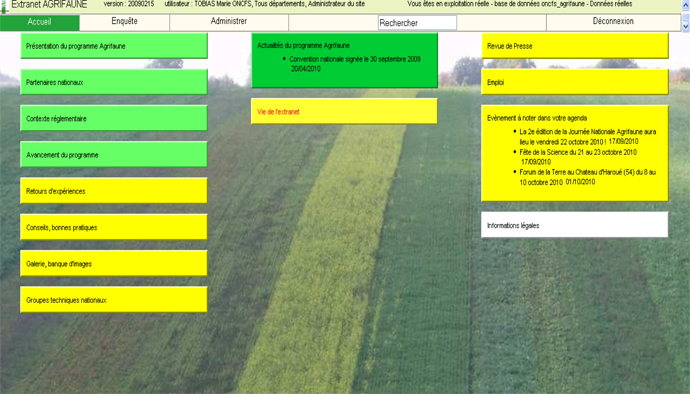Open Revue de Presse
Image resolution: width=690 pixels, height=394 pixels.
click(x=575, y=46)
